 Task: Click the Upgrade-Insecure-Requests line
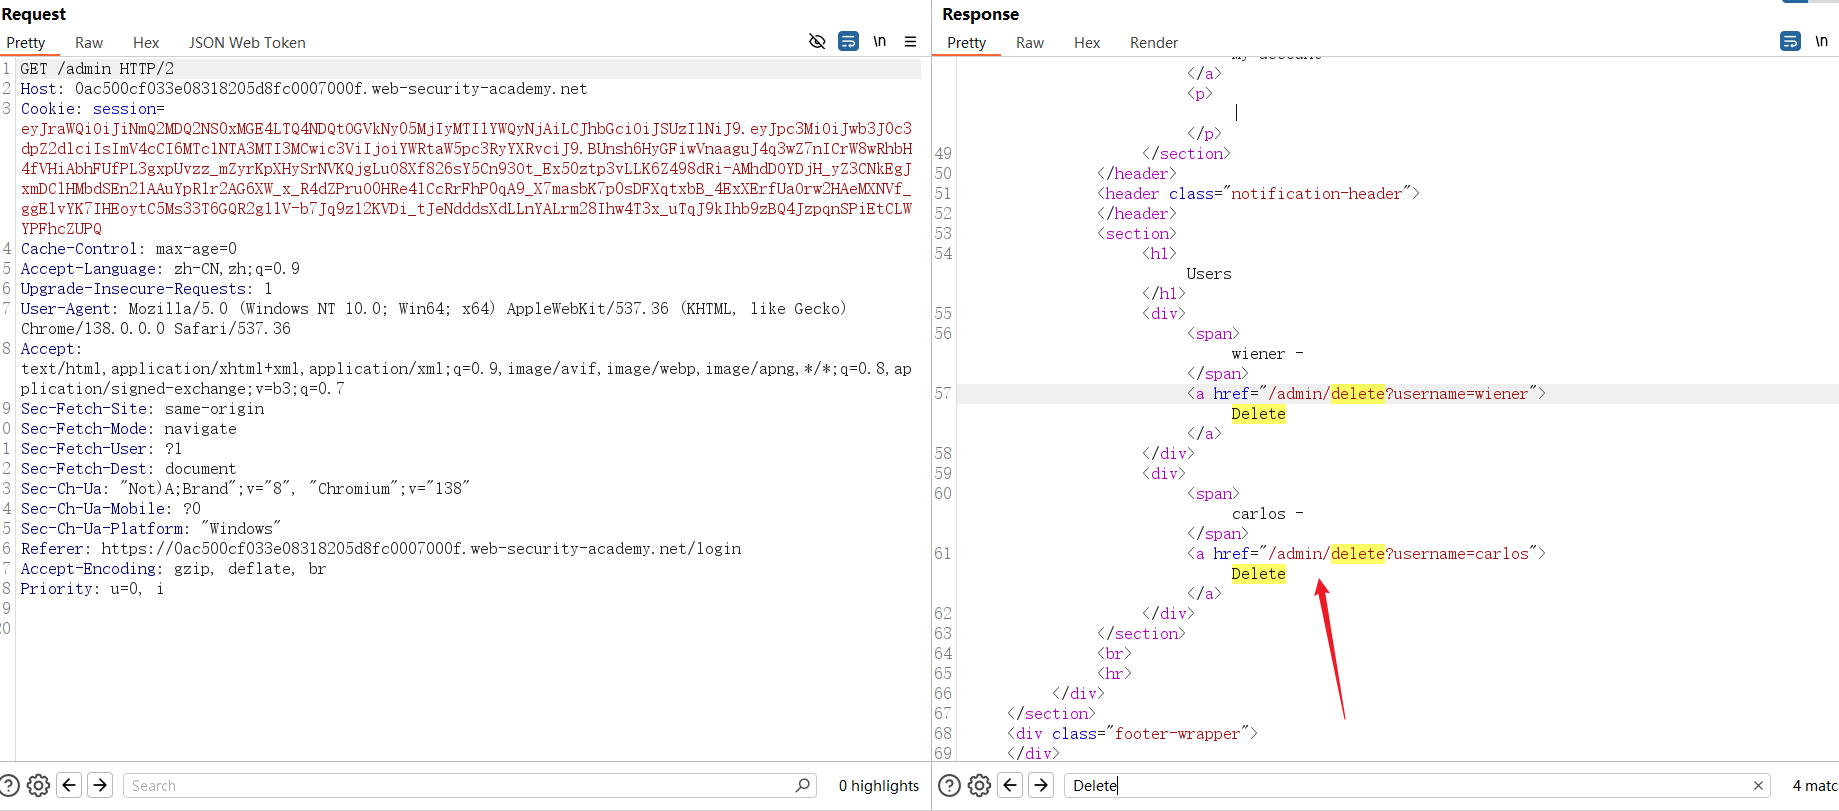point(146,289)
